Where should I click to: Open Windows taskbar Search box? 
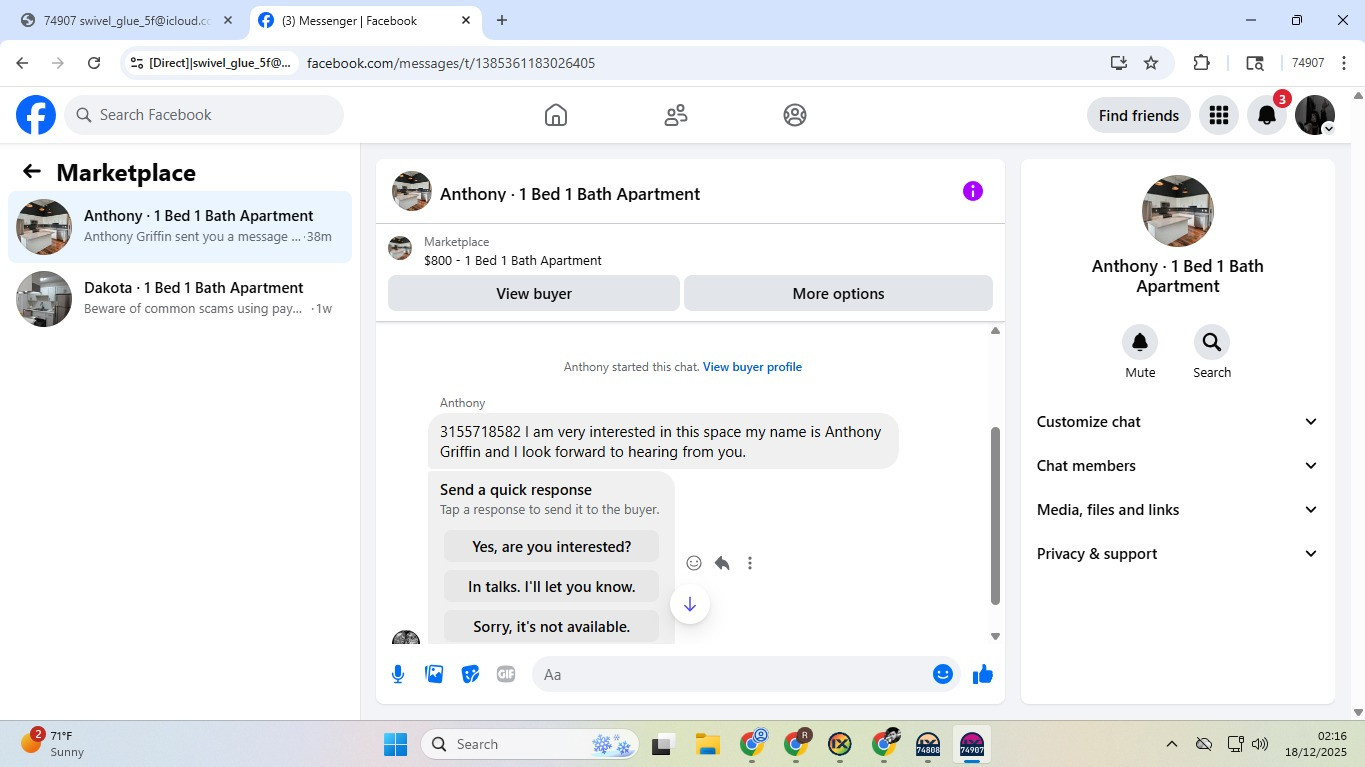click(x=532, y=744)
